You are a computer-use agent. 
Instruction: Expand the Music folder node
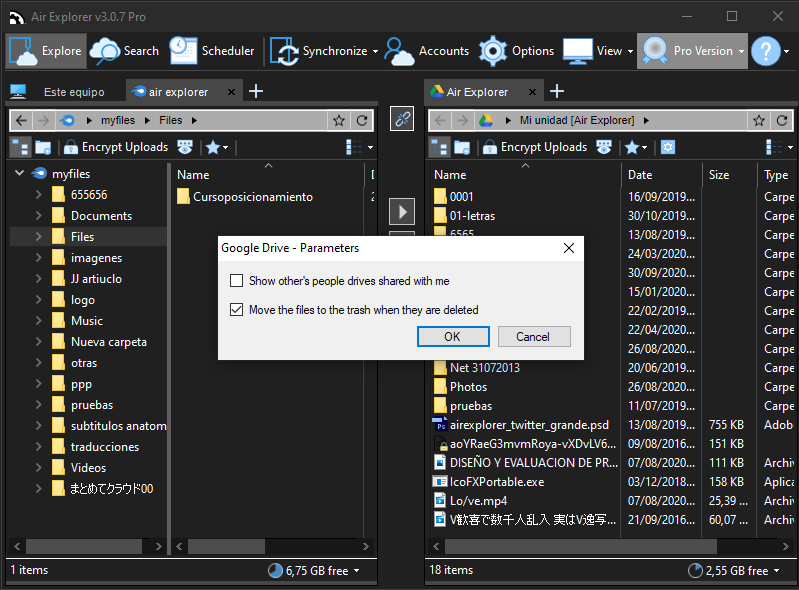(x=38, y=320)
